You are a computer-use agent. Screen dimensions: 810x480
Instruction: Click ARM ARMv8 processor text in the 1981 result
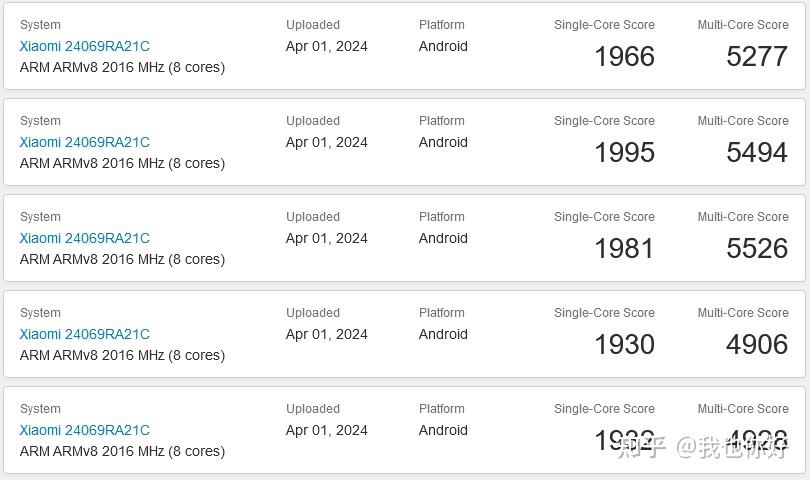(122, 259)
